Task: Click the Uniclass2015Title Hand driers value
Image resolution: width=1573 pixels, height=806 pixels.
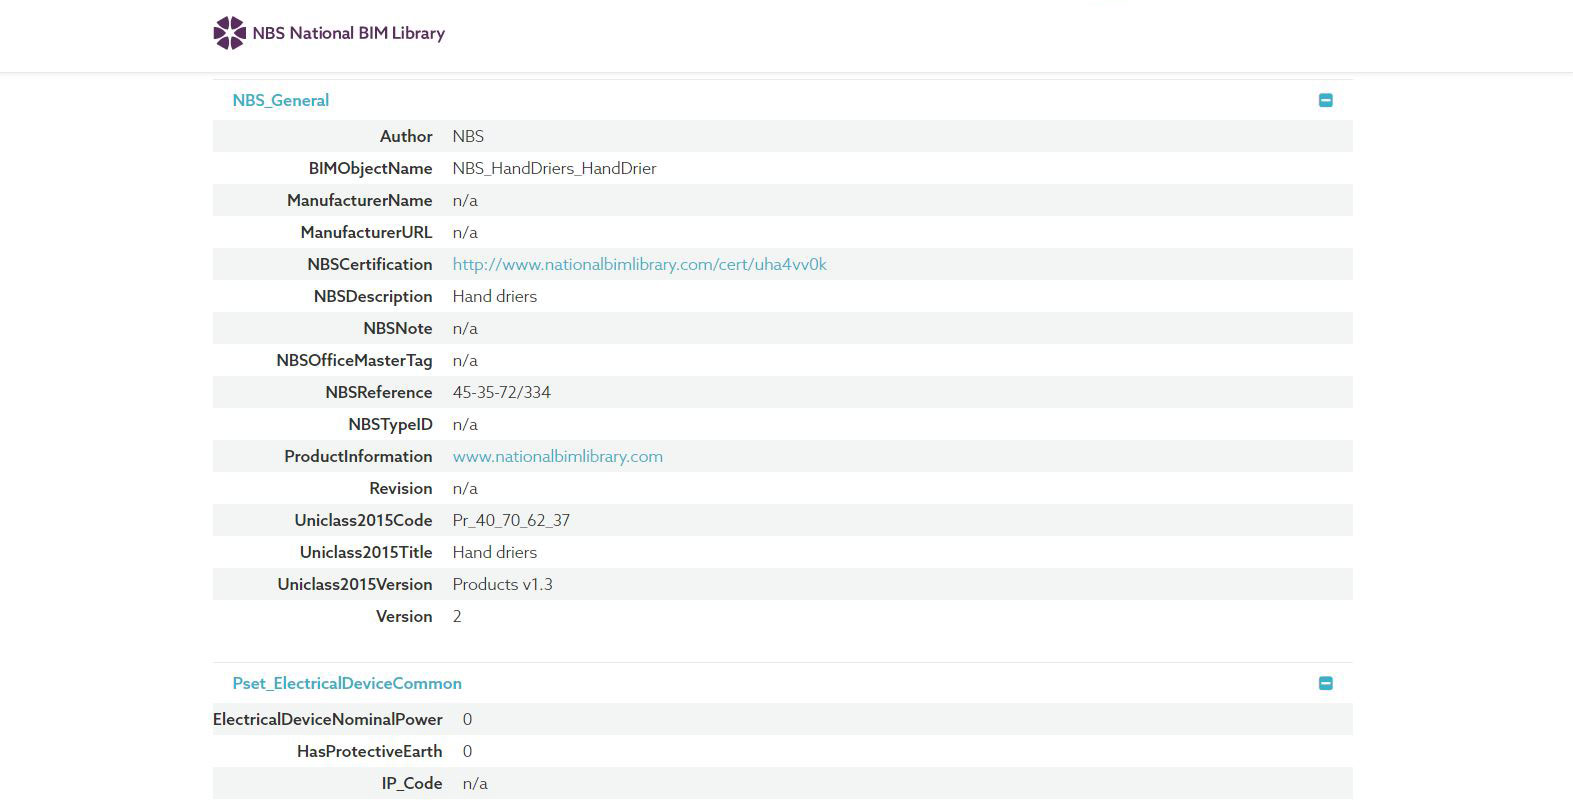Action: click(x=494, y=552)
